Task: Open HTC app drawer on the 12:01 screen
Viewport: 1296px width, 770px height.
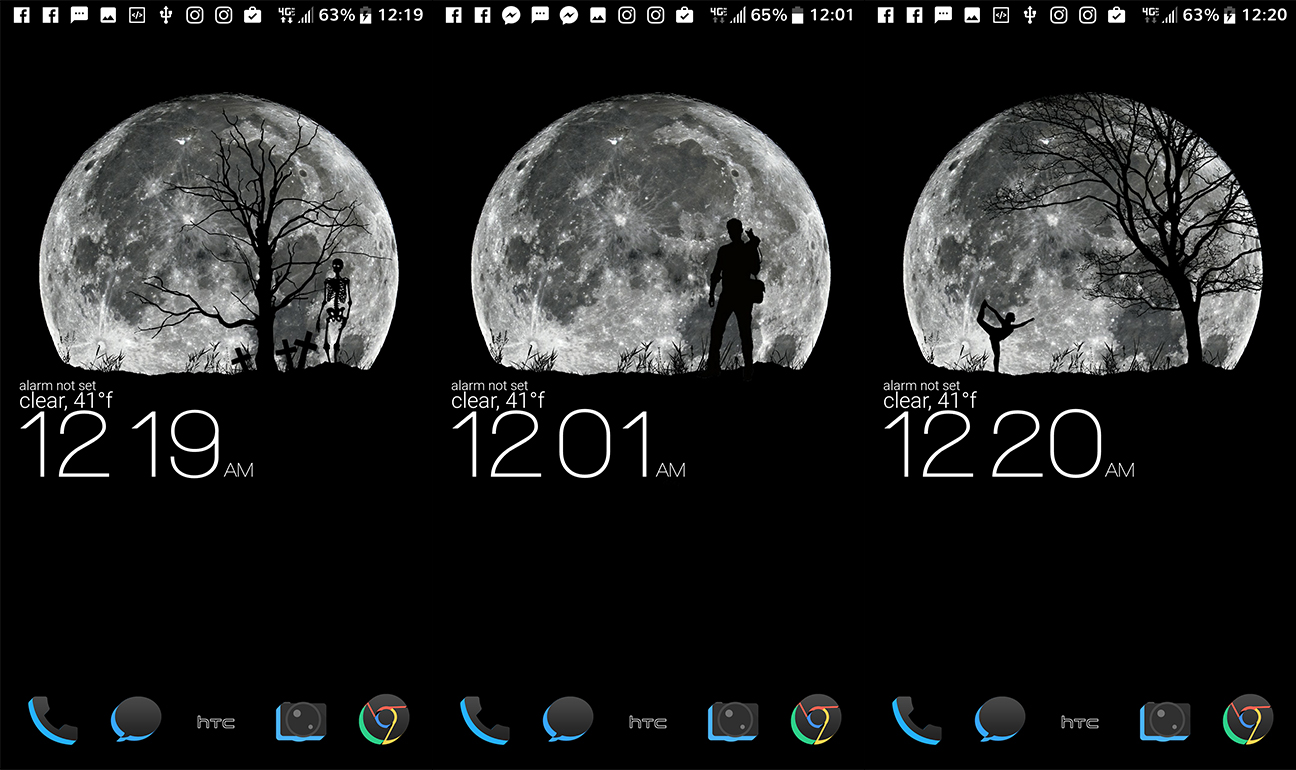Action: [x=649, y=722]
